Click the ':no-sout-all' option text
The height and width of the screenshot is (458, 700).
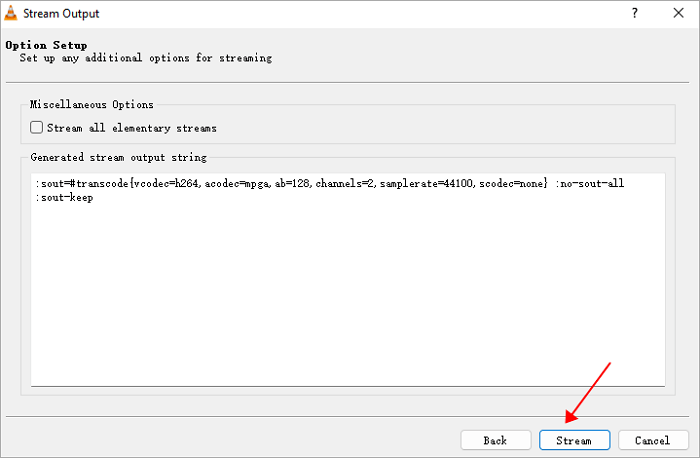(590, 185)
